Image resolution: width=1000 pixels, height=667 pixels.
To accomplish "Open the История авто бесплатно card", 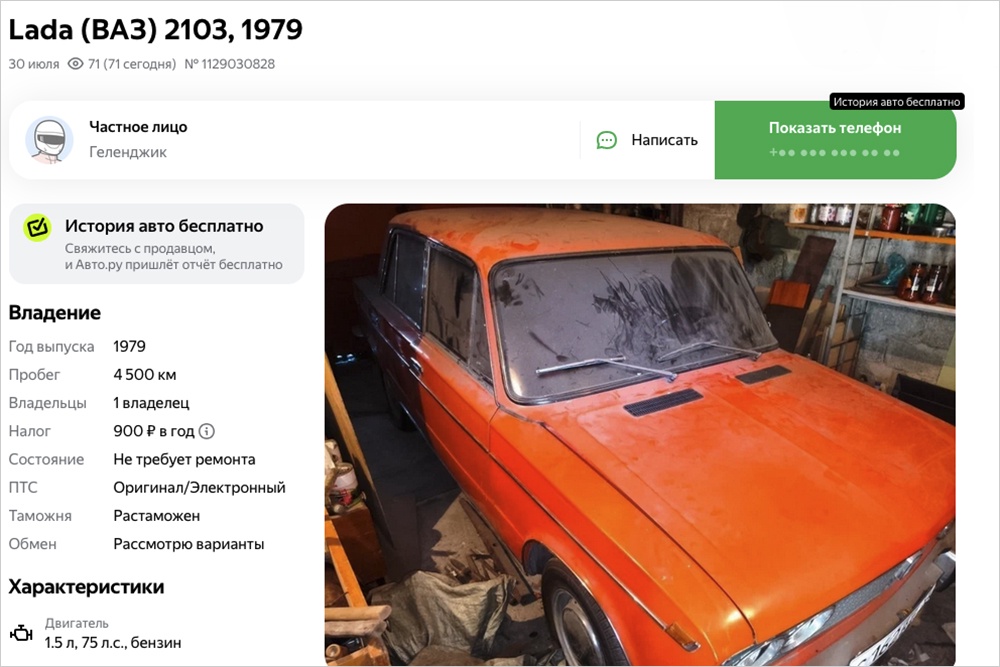I will [156, 244].
